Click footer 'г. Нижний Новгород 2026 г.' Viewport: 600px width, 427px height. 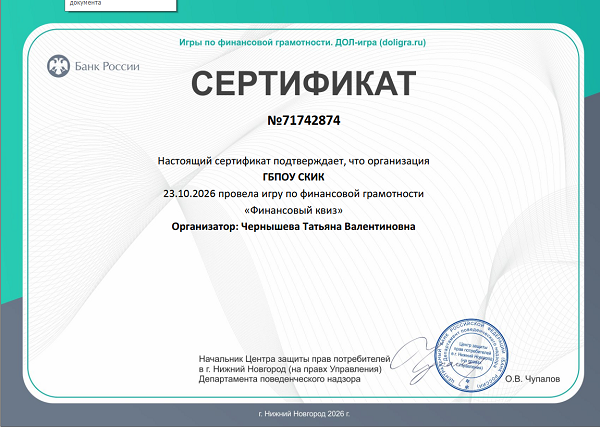(304, 414)
